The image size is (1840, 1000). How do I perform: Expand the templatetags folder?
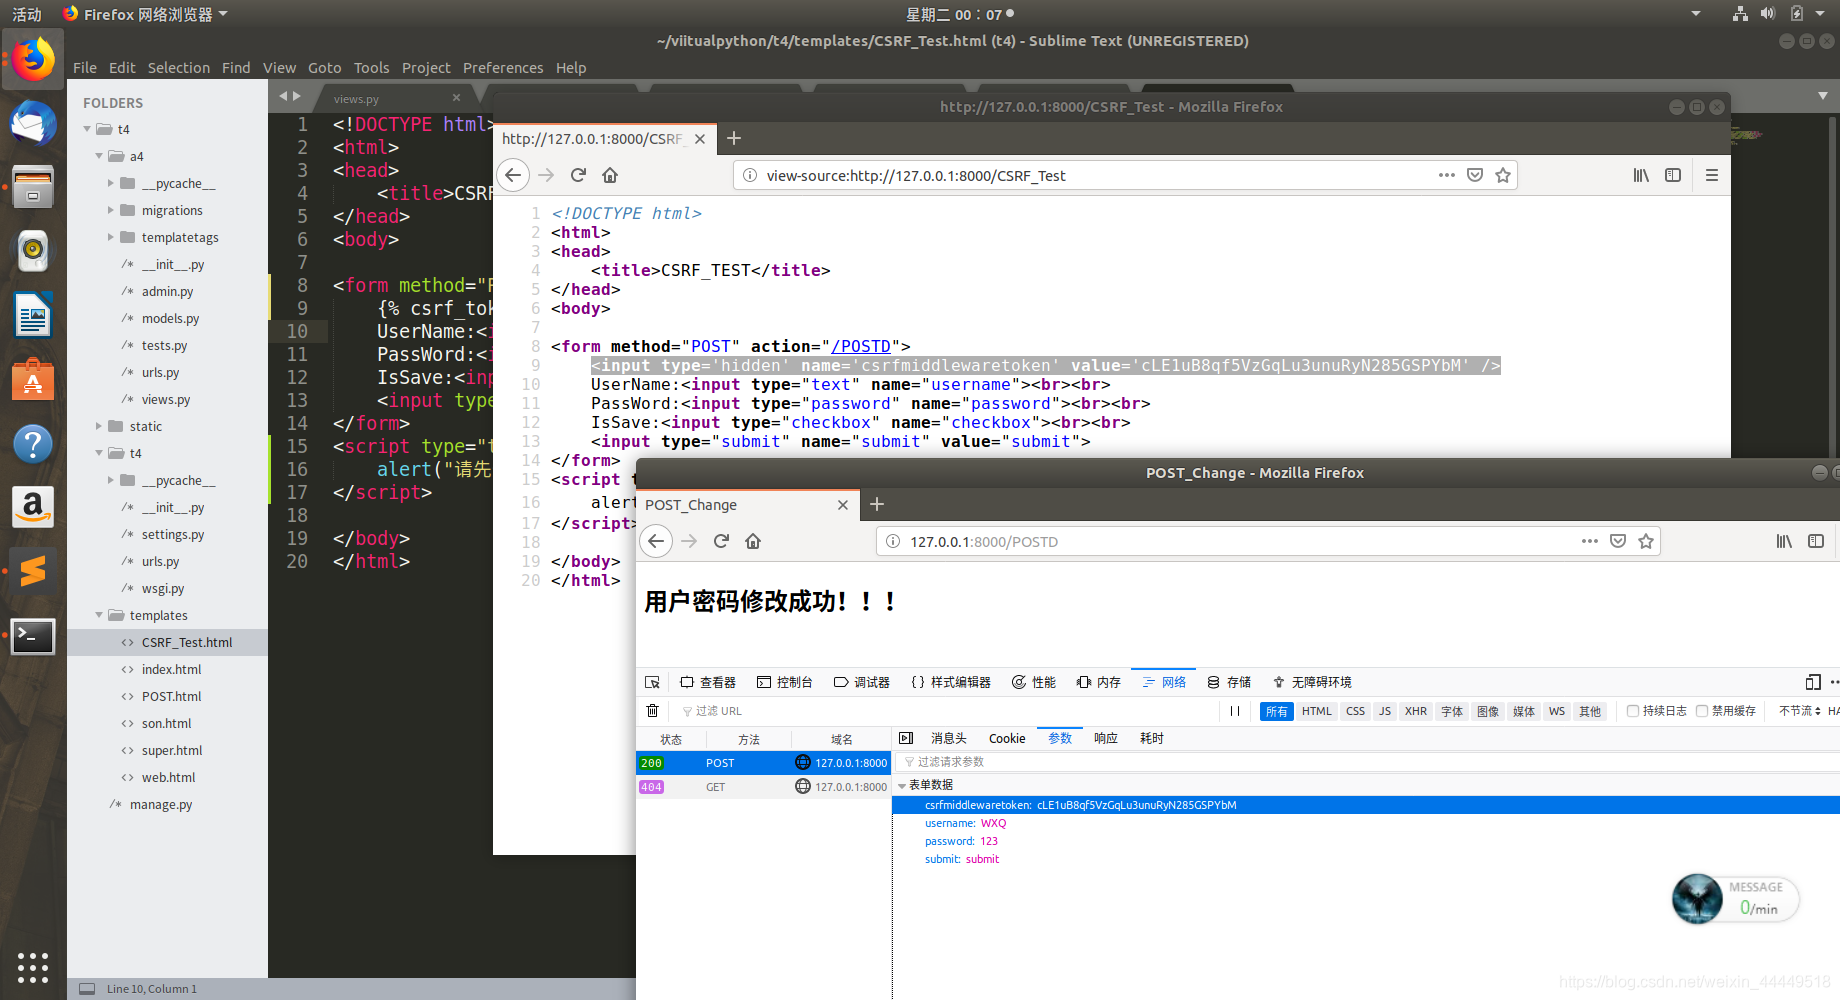click(x=111, y=237)
